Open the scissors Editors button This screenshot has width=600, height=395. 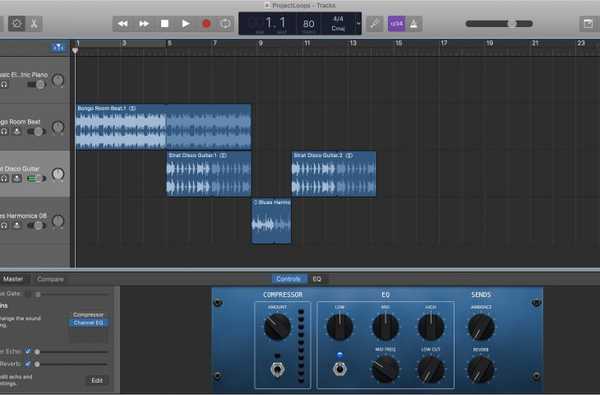34,24
